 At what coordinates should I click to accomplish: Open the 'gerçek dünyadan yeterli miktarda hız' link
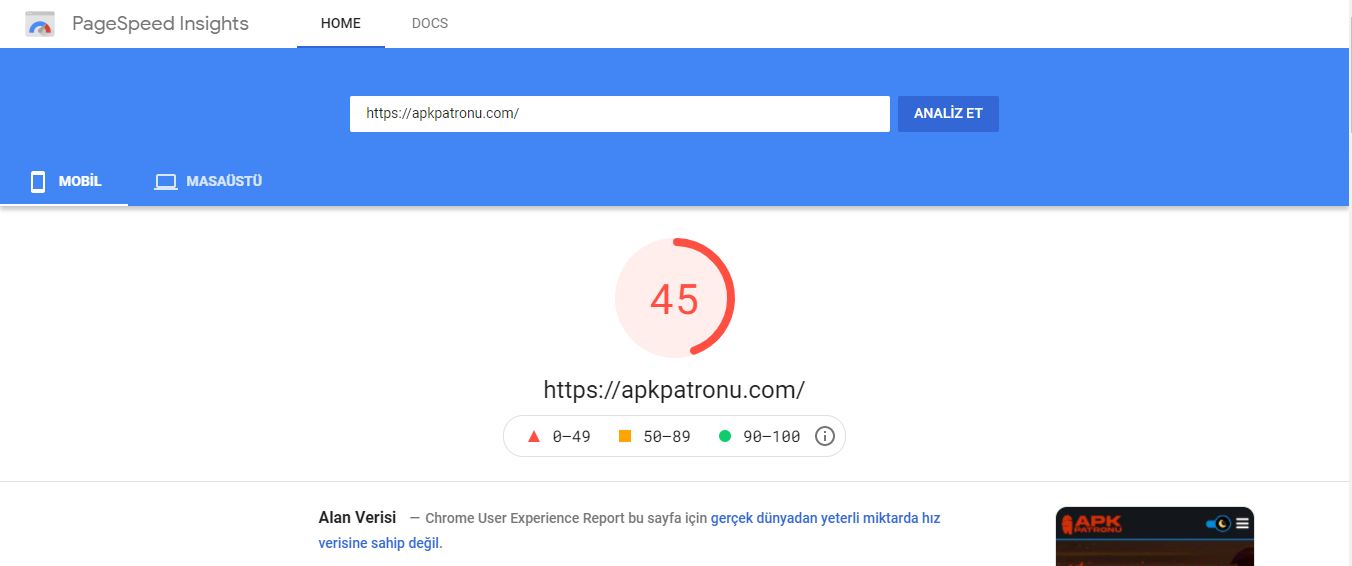point(825,518)
